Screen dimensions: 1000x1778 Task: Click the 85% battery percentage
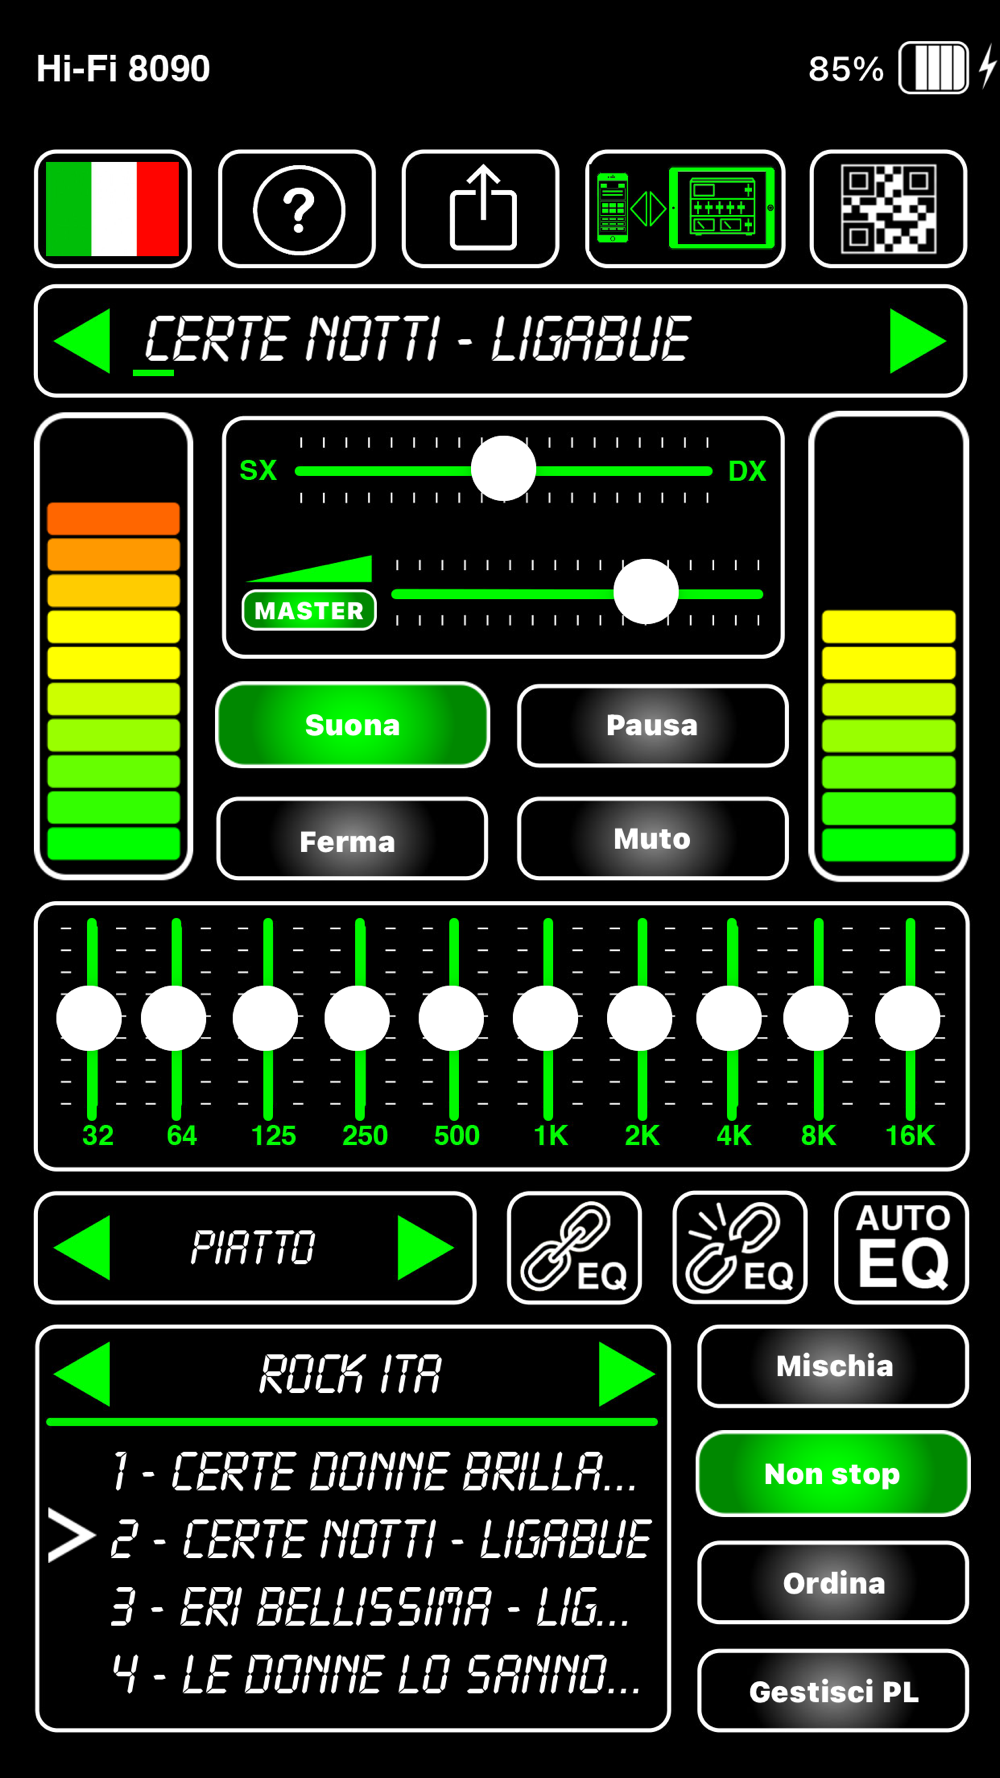pyautogui.click(x=846, y=69)
